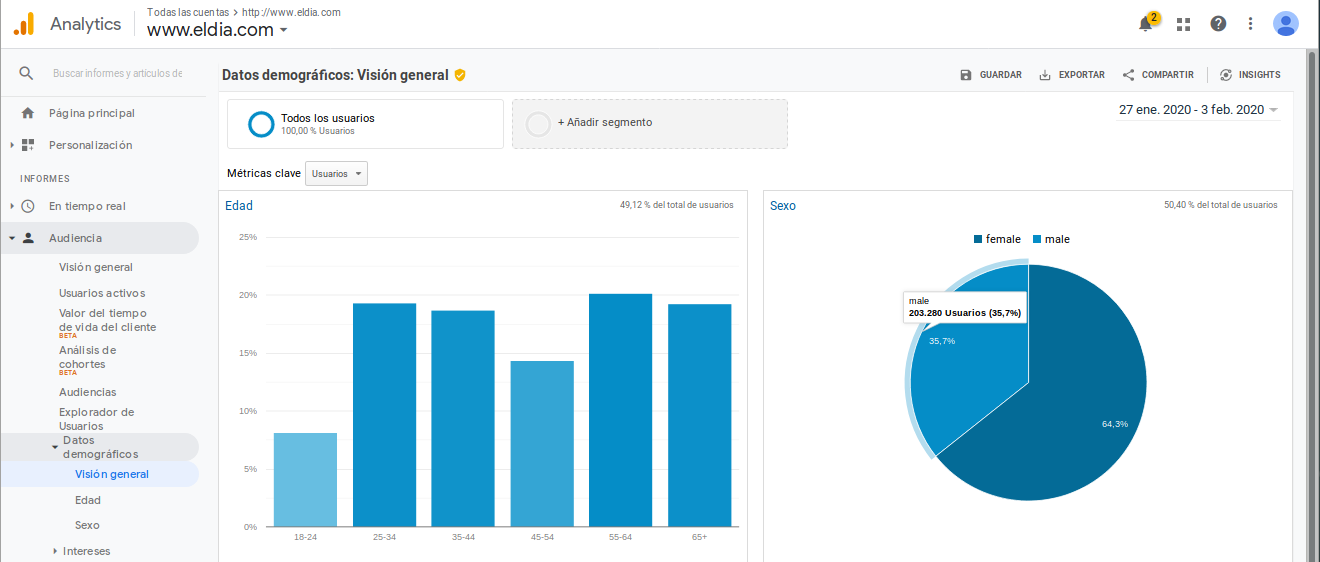Open the Usuarios key metric dropdown
Screen dimensions: 1320x562
click(336, 174)
